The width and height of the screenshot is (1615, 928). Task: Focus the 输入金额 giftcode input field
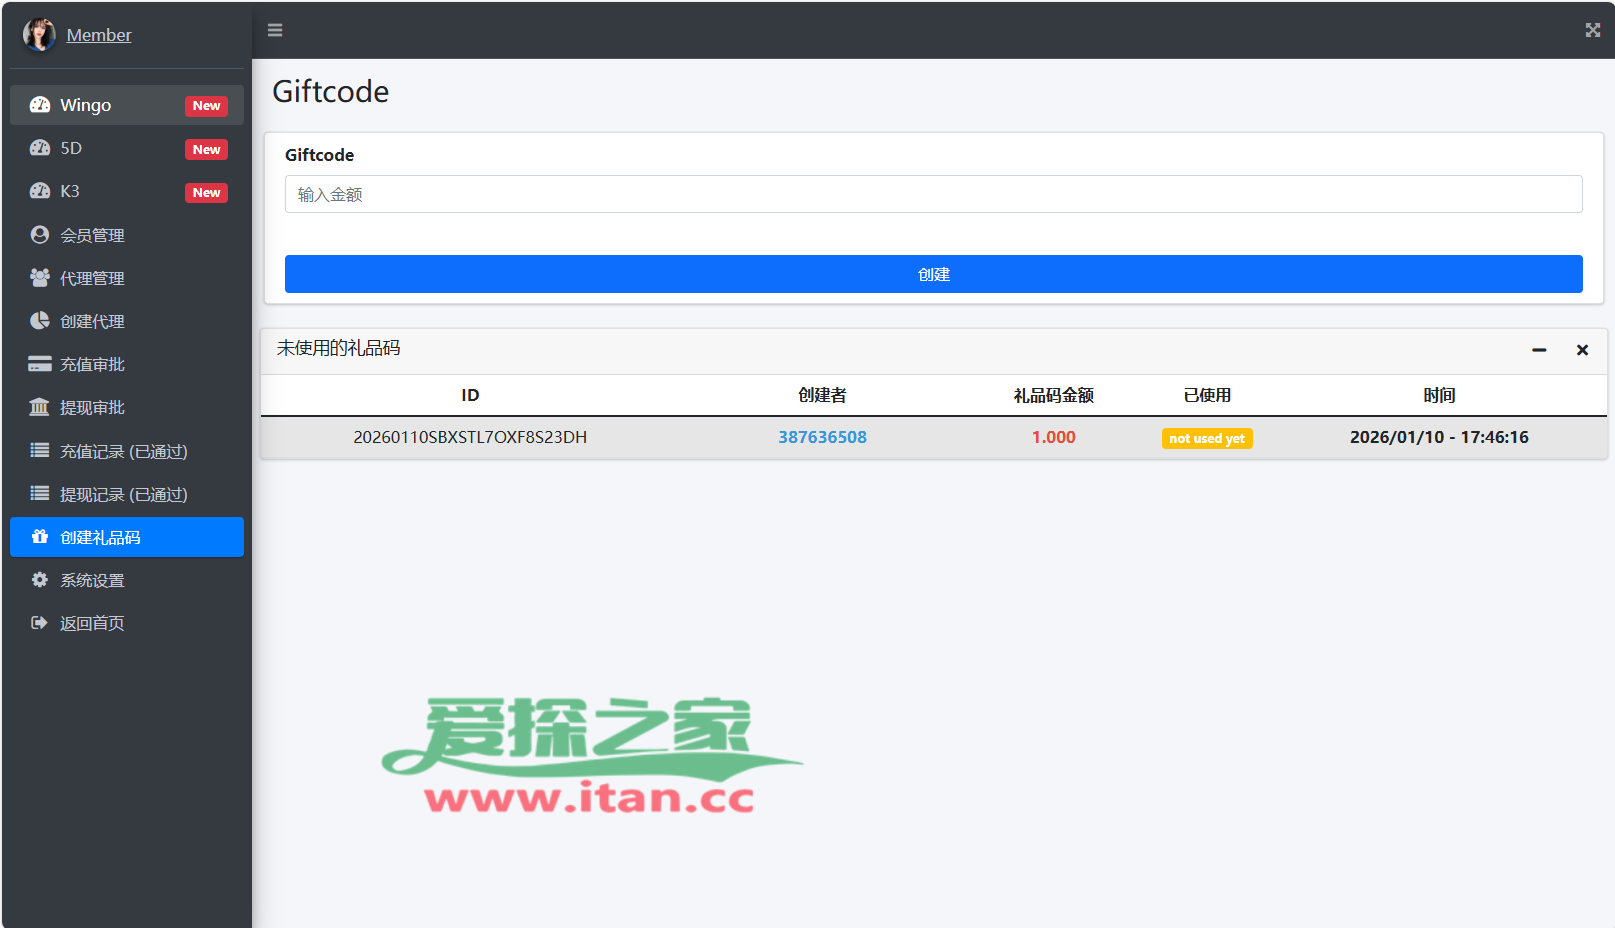(933, 194)
